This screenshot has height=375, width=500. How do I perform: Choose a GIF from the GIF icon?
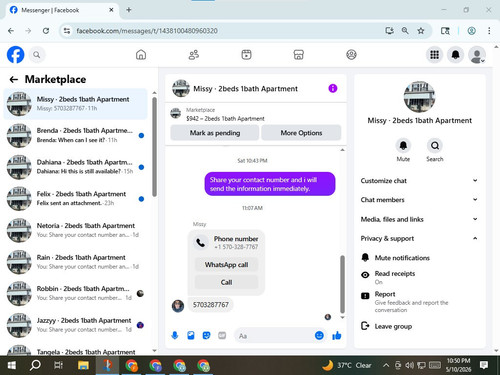(x=222, y=335)
